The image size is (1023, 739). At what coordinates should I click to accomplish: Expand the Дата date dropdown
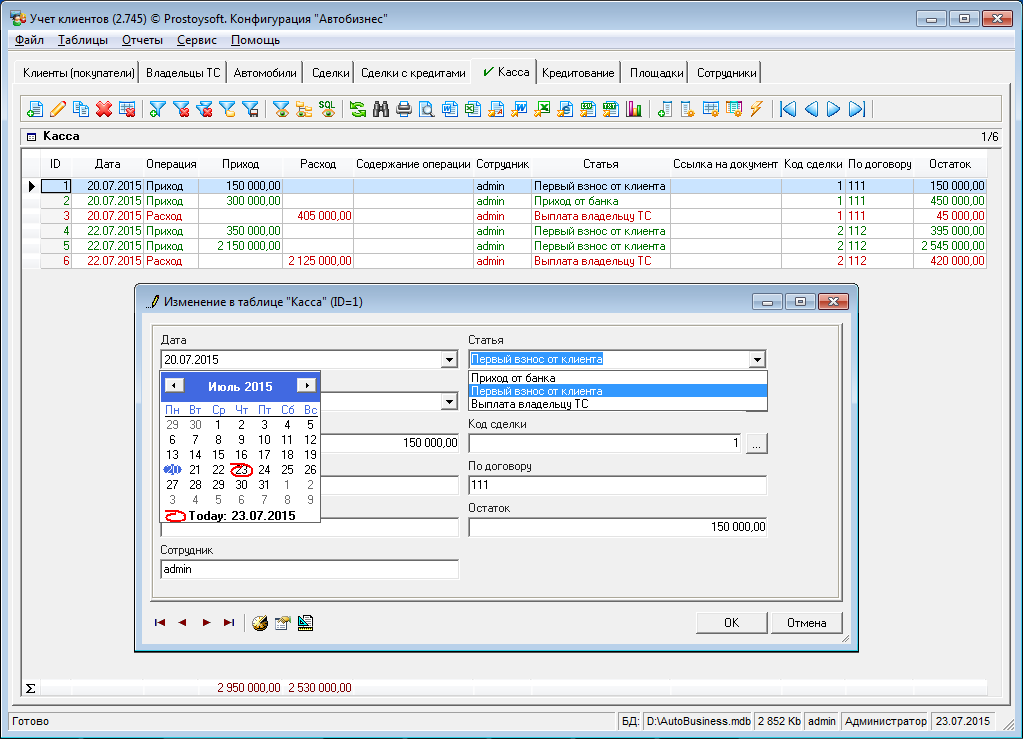449,360
